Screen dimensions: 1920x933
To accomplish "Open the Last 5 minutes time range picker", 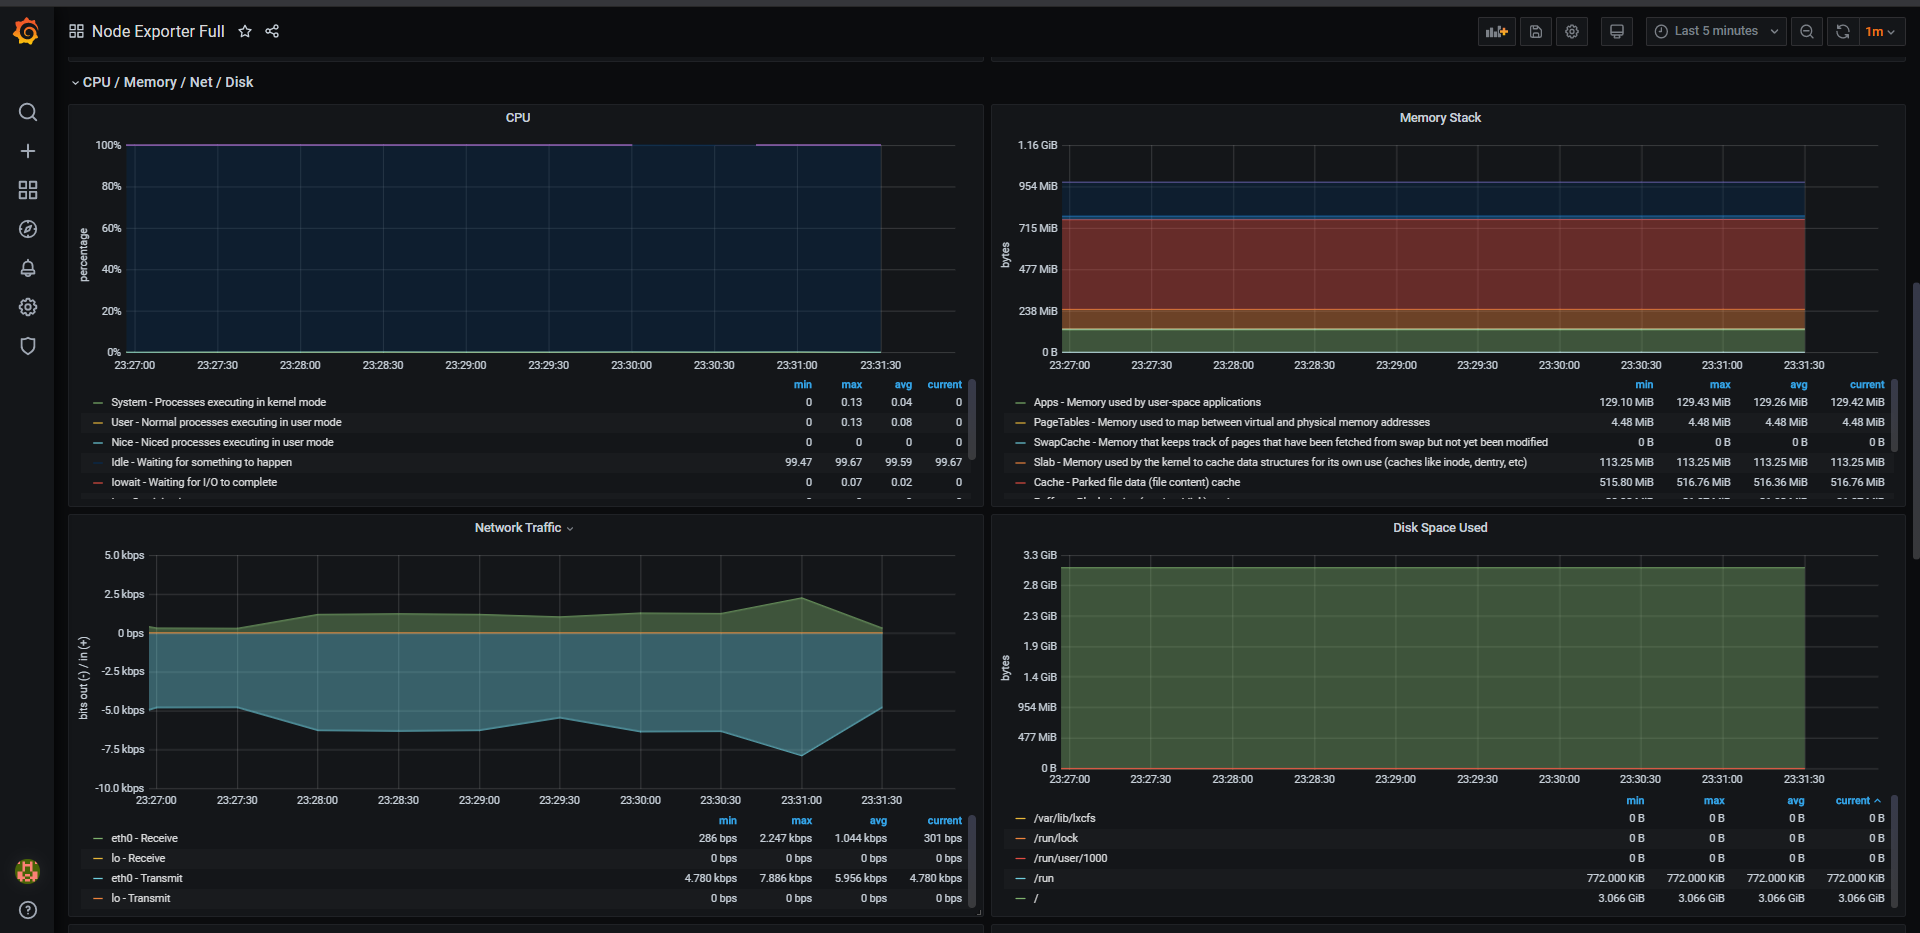I will point(1715,31).
